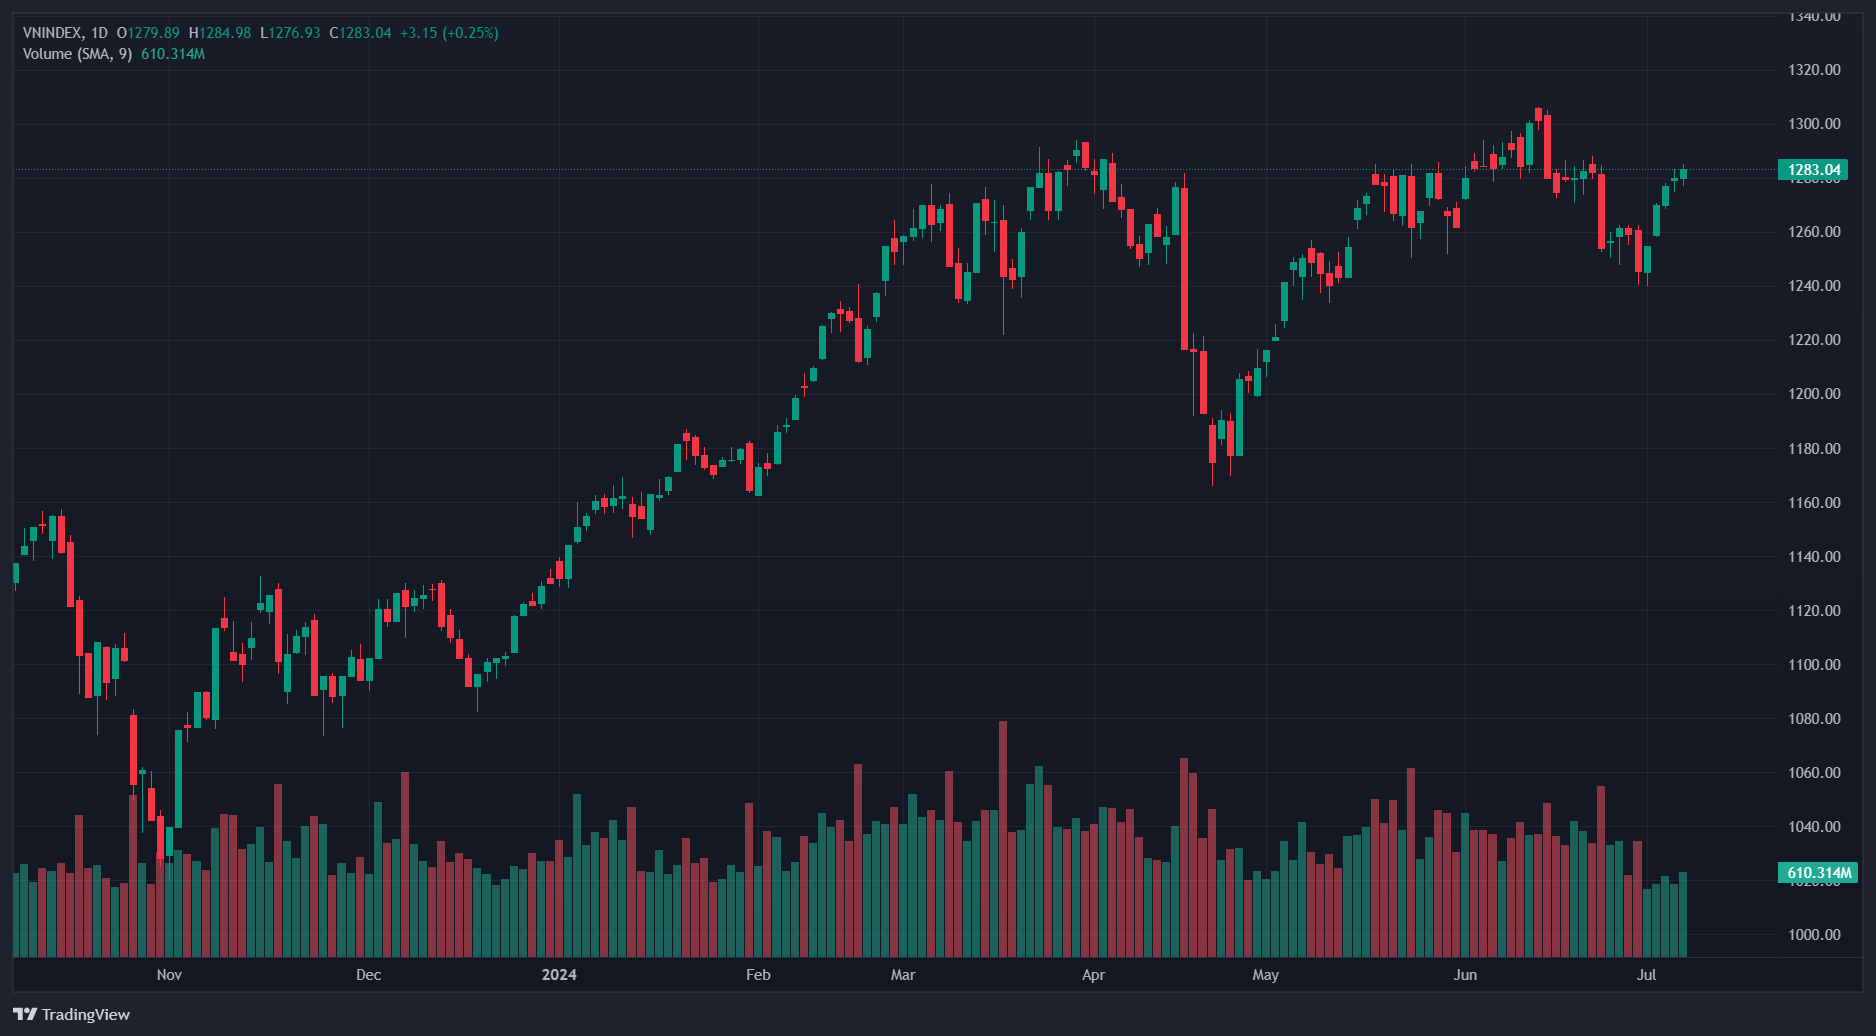Click the VNINDEX symbol label

tap(53, 33)
